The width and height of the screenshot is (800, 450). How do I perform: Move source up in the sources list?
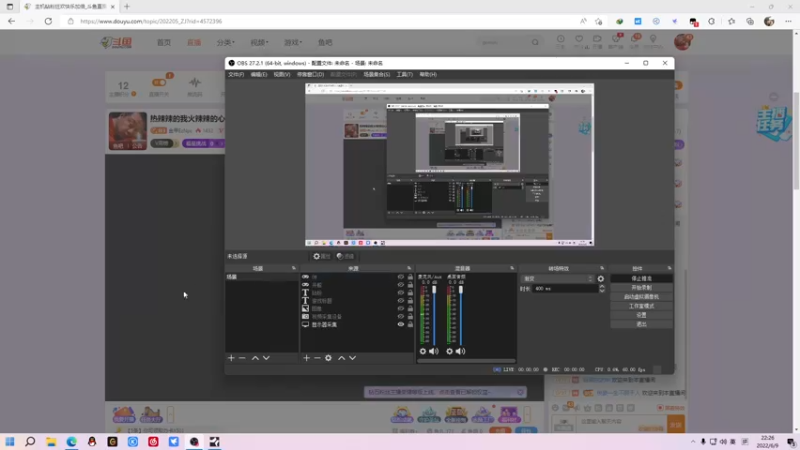pyautogui.click(x=341, y=358)
